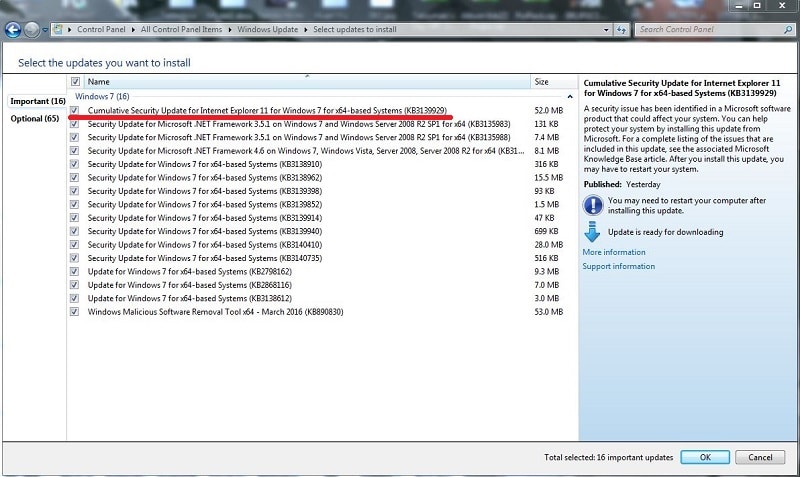Collapse the Windows 7 (16) group
The width and height of the screenshot is (800, 477).
coord(570,96)
